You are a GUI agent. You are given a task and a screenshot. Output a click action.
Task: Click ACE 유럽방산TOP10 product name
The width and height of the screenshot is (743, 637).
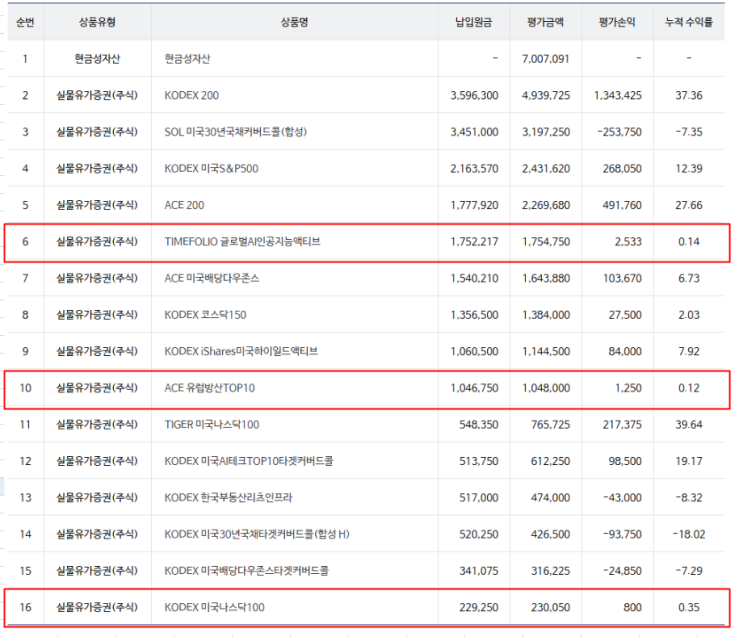point(209,388)
